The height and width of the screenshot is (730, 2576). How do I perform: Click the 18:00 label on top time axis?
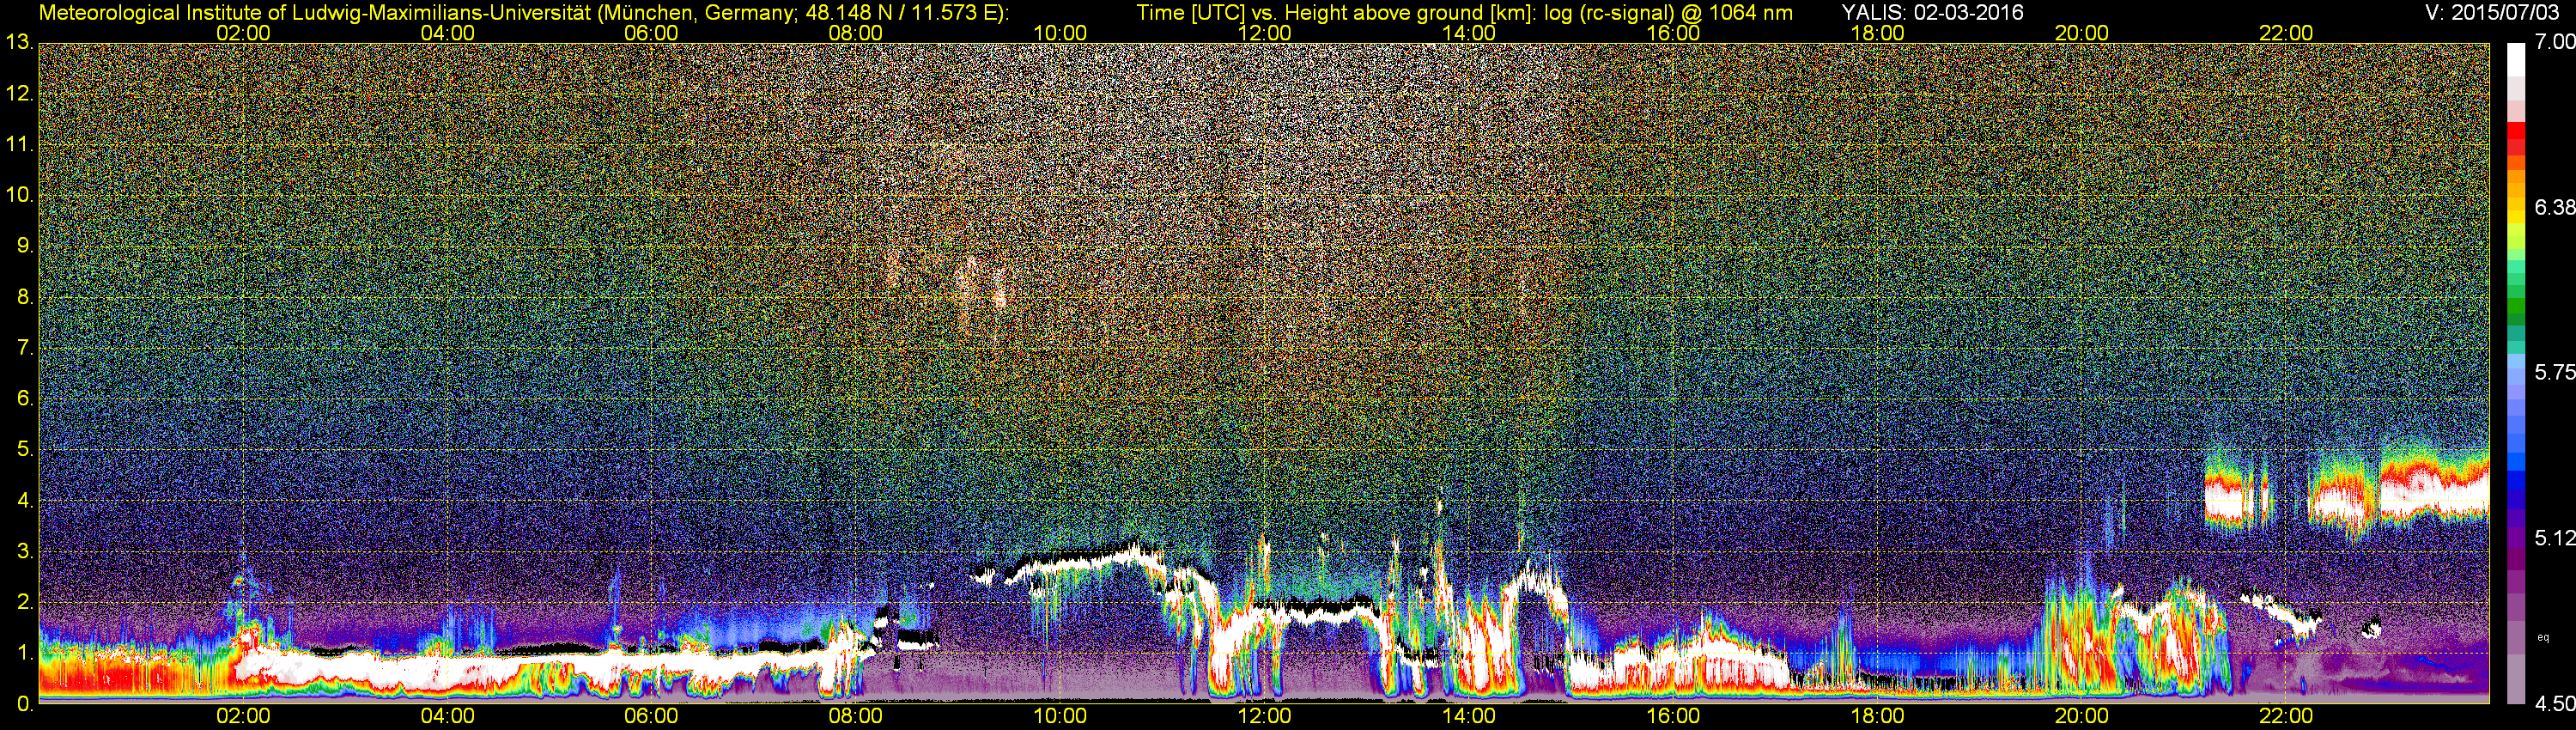pos(1877,33)
